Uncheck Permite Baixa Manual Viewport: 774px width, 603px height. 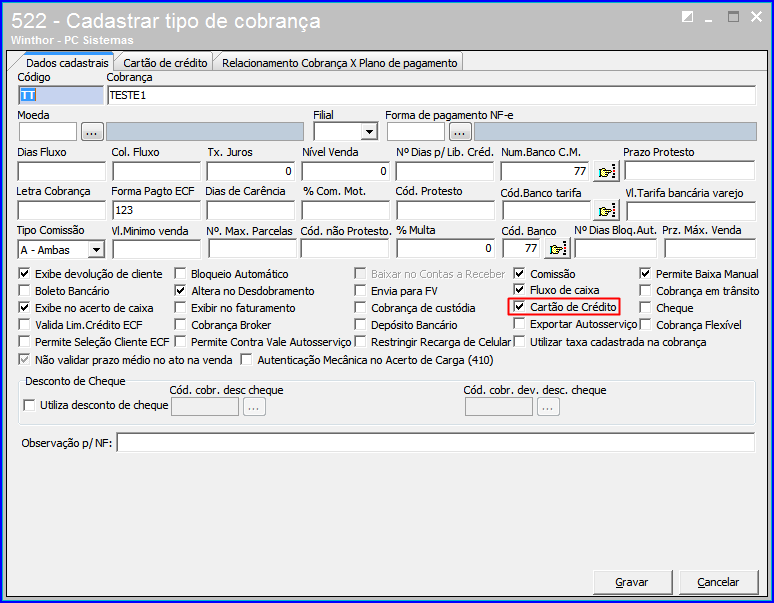pos(645,273)
